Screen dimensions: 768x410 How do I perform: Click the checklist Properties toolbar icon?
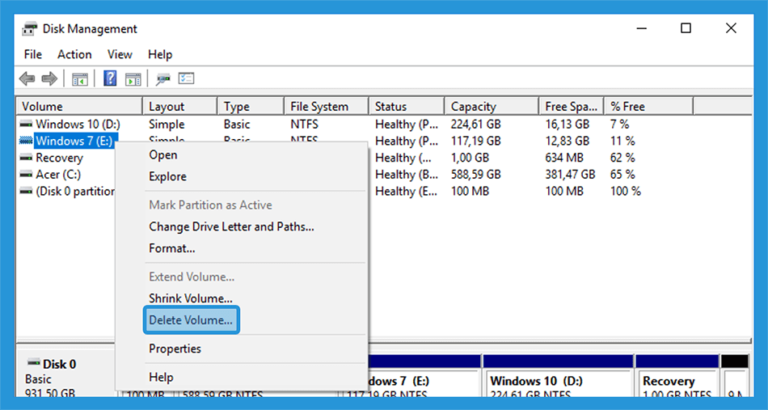(186, 78)
